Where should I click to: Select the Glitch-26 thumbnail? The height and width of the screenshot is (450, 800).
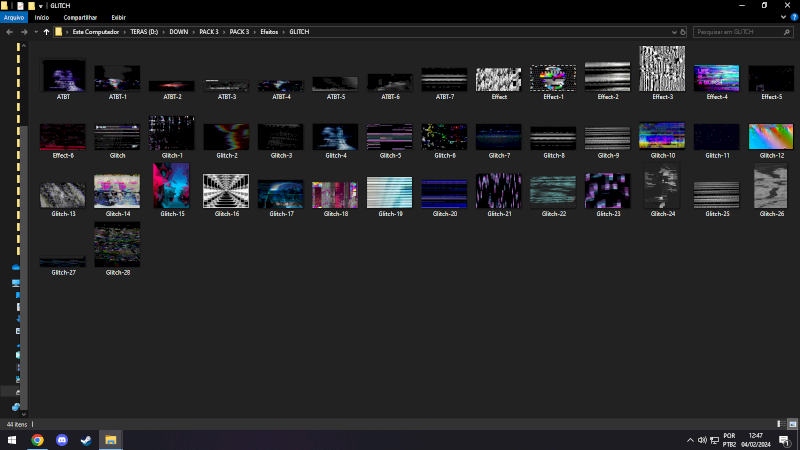(771, 186)
